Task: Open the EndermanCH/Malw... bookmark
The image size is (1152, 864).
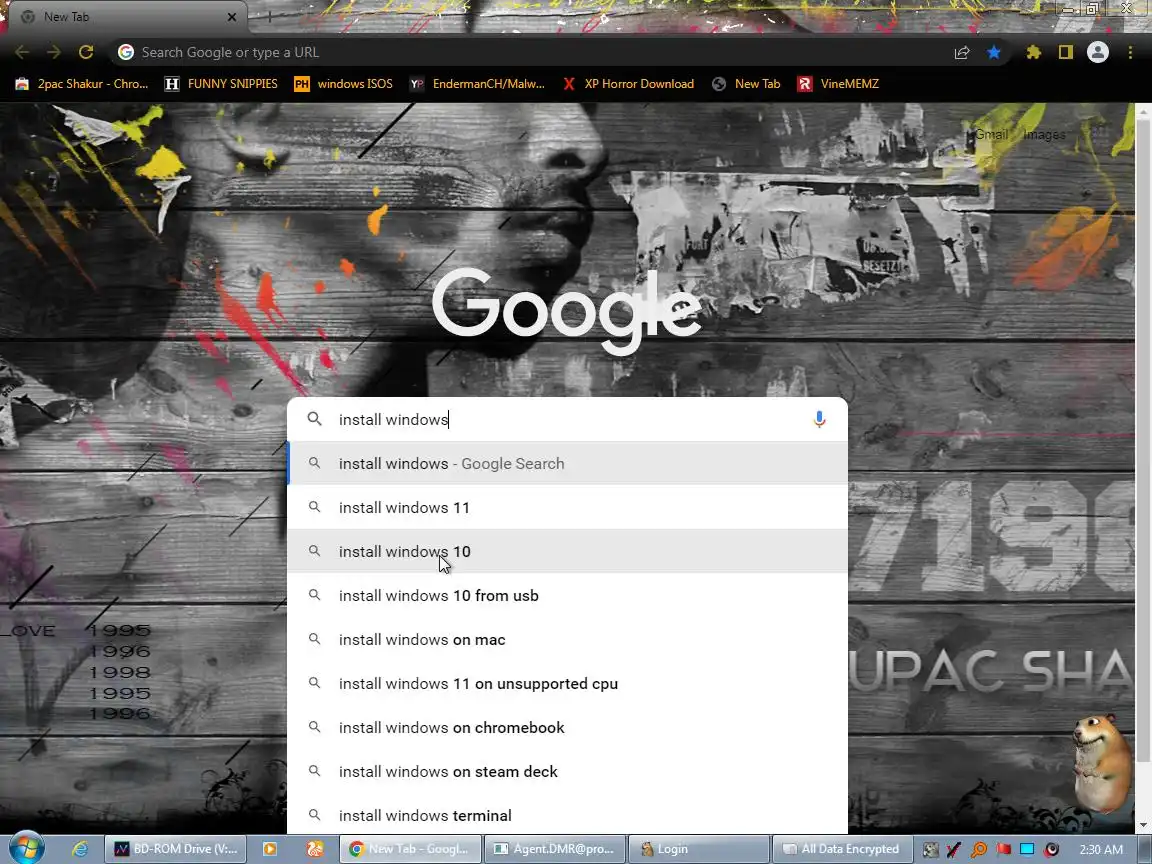Action: 477,84
